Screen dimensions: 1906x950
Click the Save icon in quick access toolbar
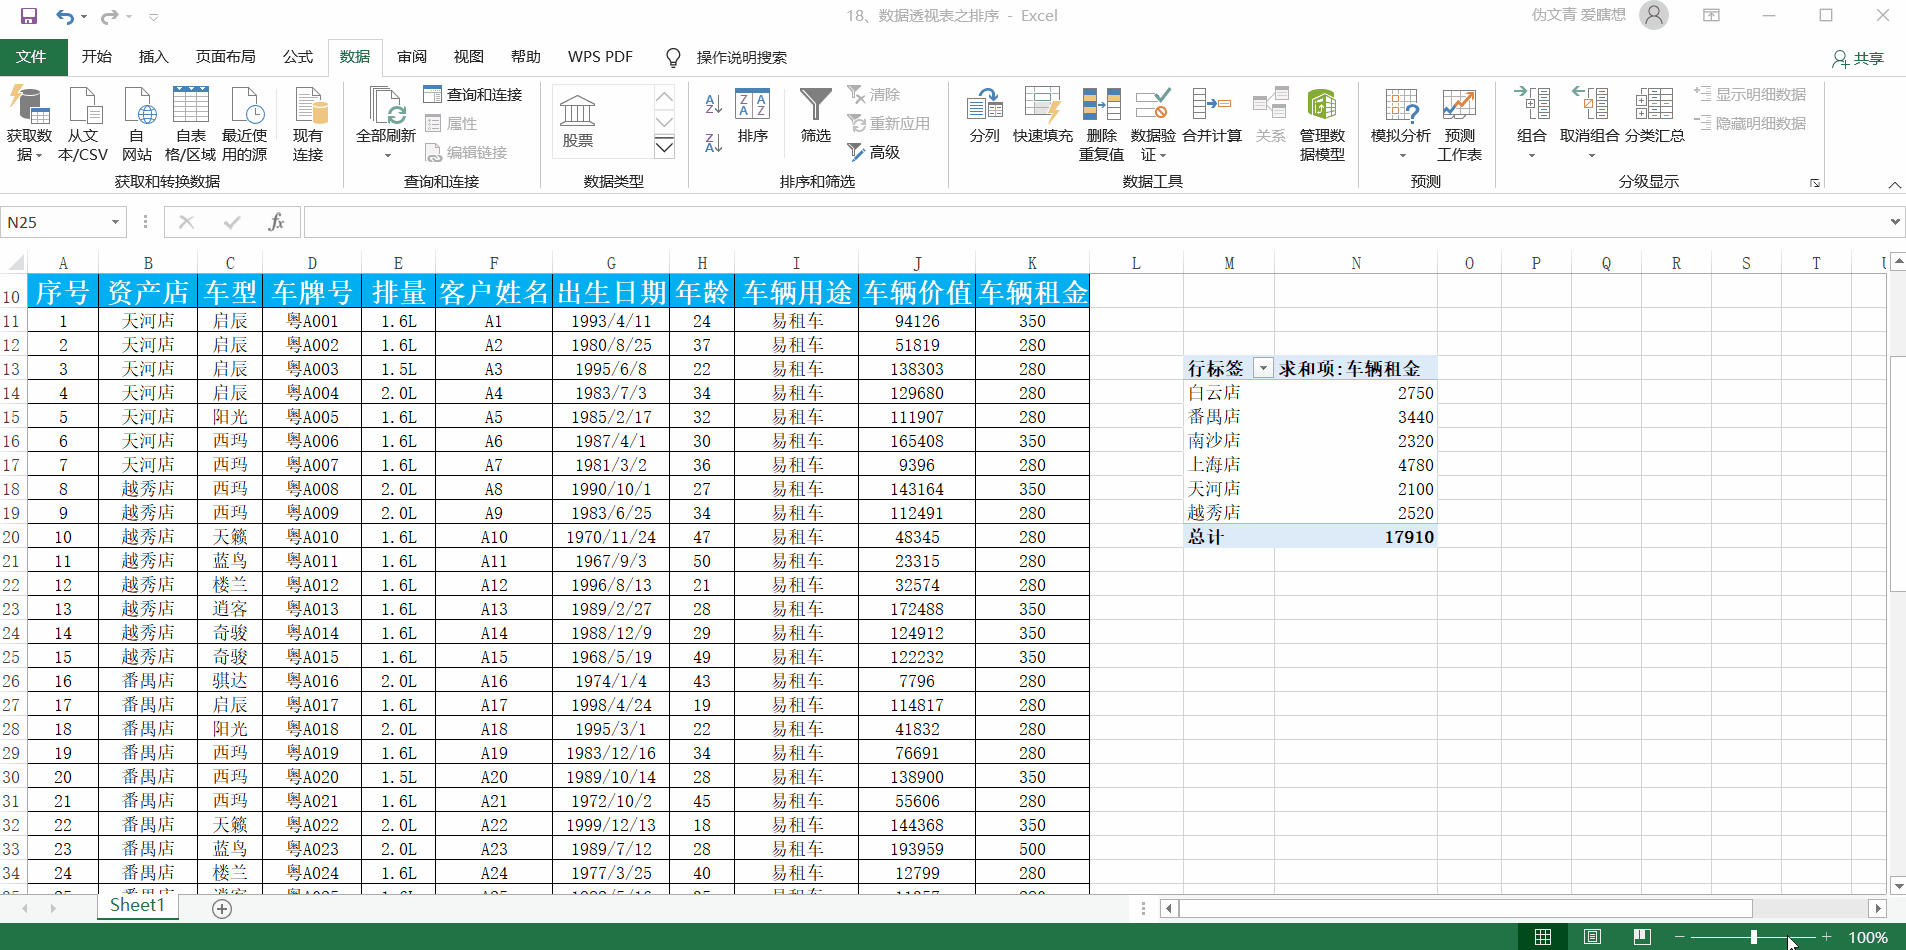pyautogui.click(x=29, y=16)
